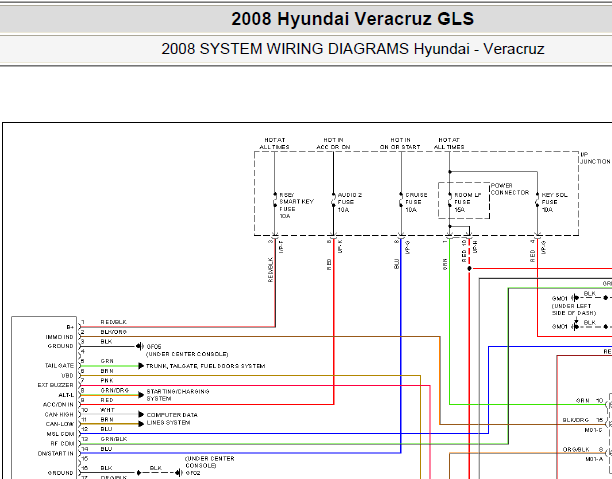This screenshot has width=612, height=479.
Task: Click the KEY SOL FUSE 10A label
Action: pos(554,202)
